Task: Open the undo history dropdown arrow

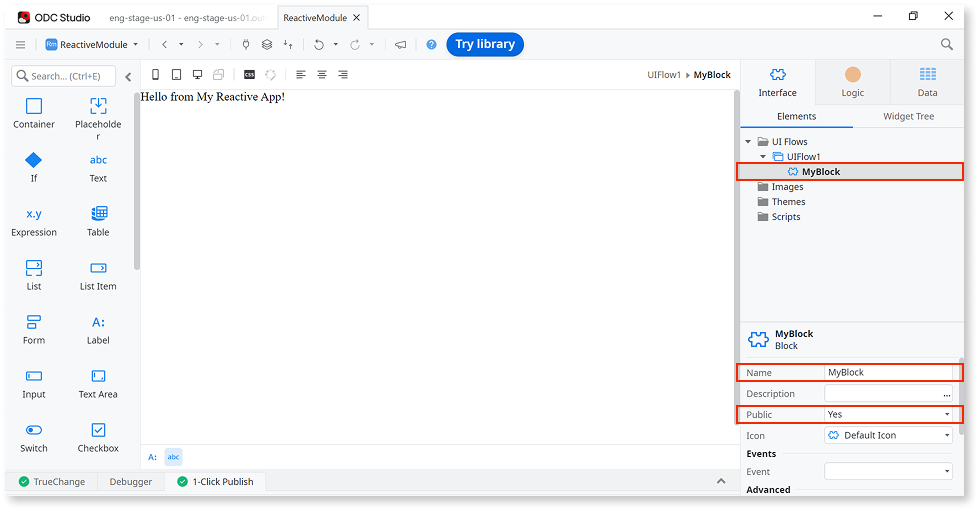Action: click(x=335, y=44)
